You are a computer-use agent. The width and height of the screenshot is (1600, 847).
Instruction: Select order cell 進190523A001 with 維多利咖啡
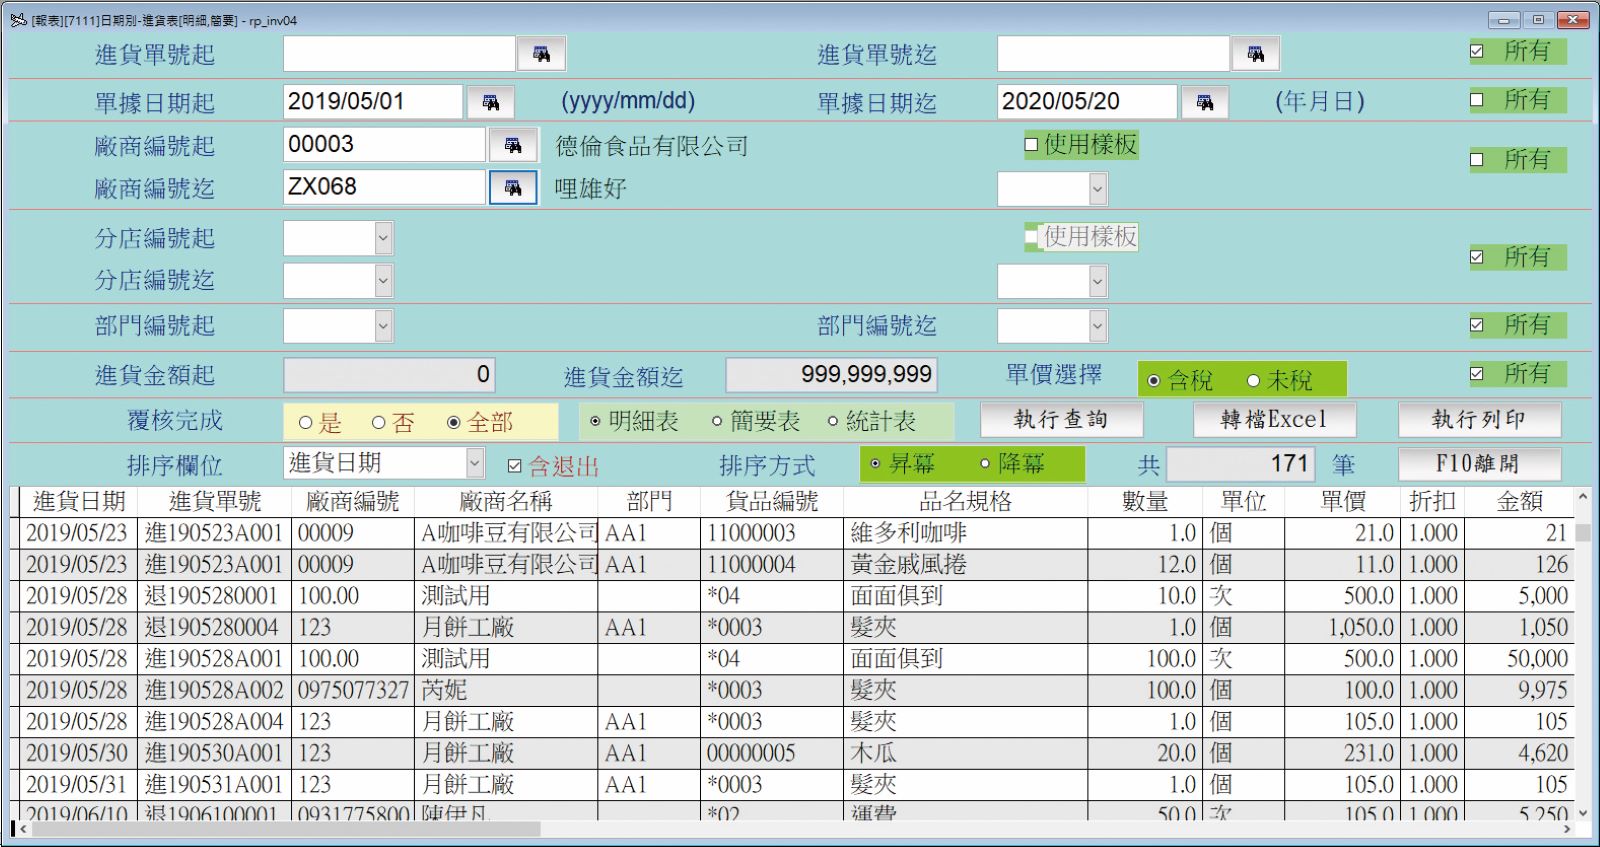point(215,533)
